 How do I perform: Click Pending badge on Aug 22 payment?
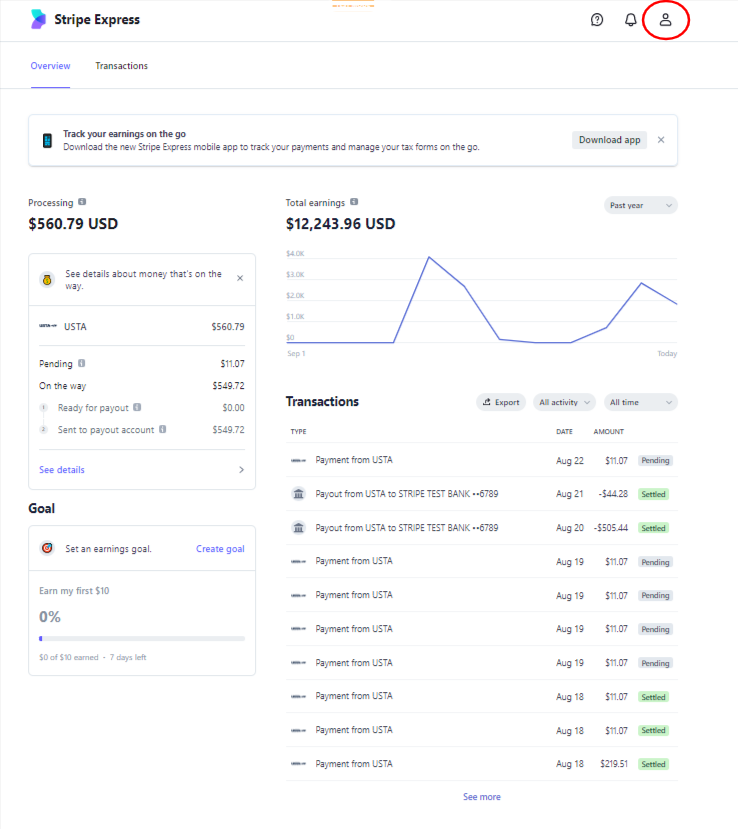(x=655, y=460)
